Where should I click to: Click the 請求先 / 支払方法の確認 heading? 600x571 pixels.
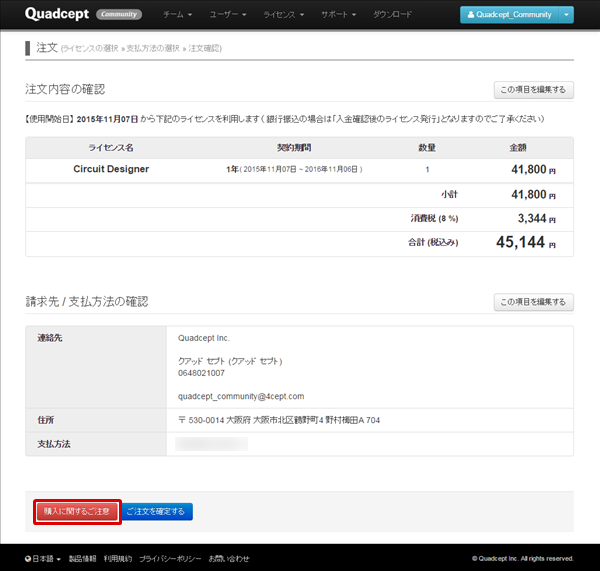(87, 302)
